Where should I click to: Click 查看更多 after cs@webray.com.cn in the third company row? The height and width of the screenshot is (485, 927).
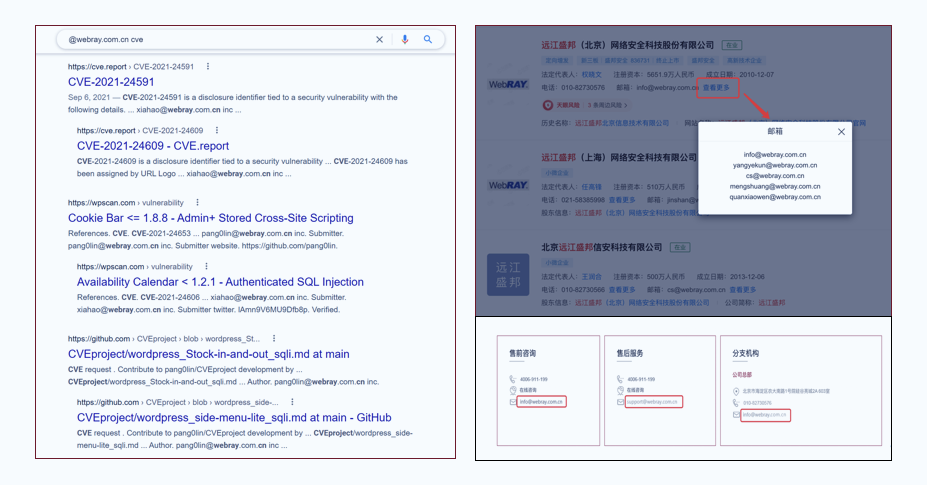[743, 290]
